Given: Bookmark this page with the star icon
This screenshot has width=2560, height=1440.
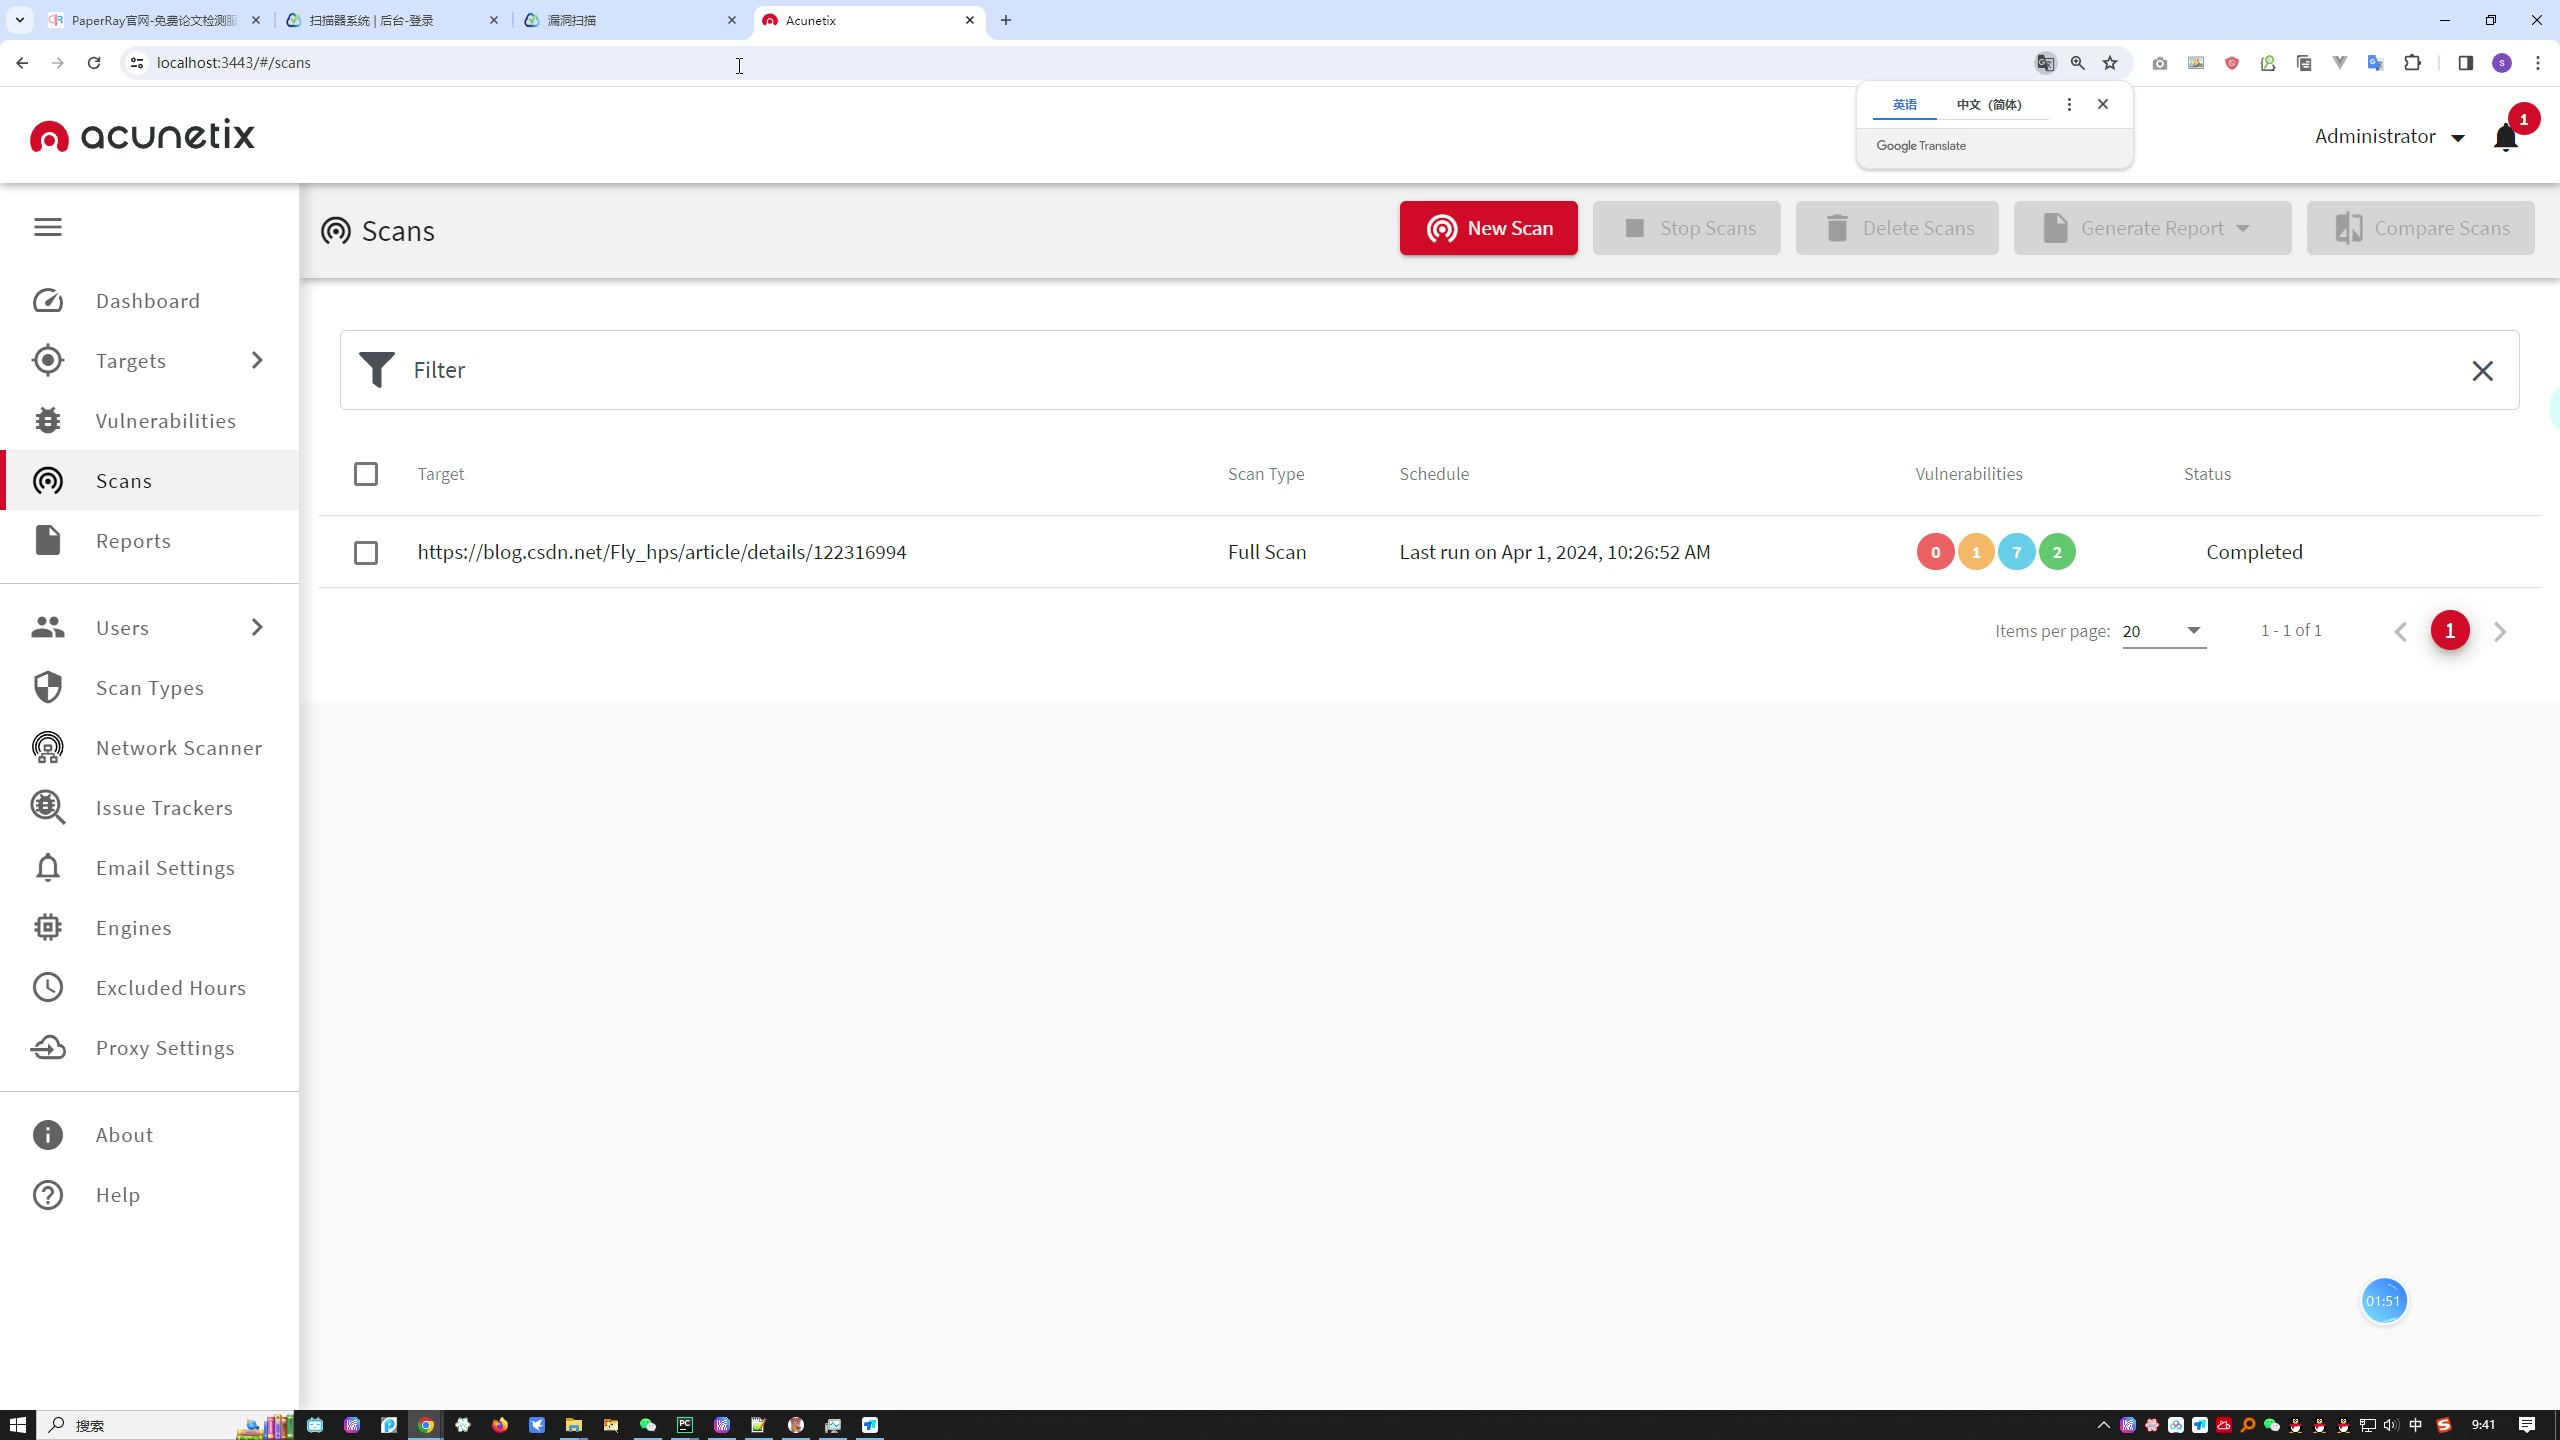Looking at the screenshot, I should [2110, 63].
